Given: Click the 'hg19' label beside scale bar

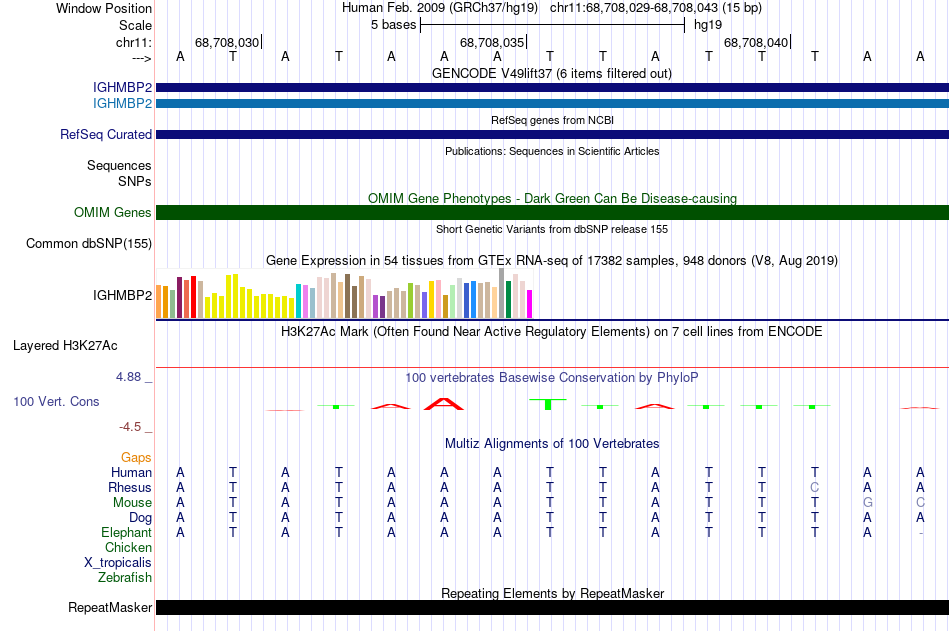Looking at the screenshot, I should (708, 25).
